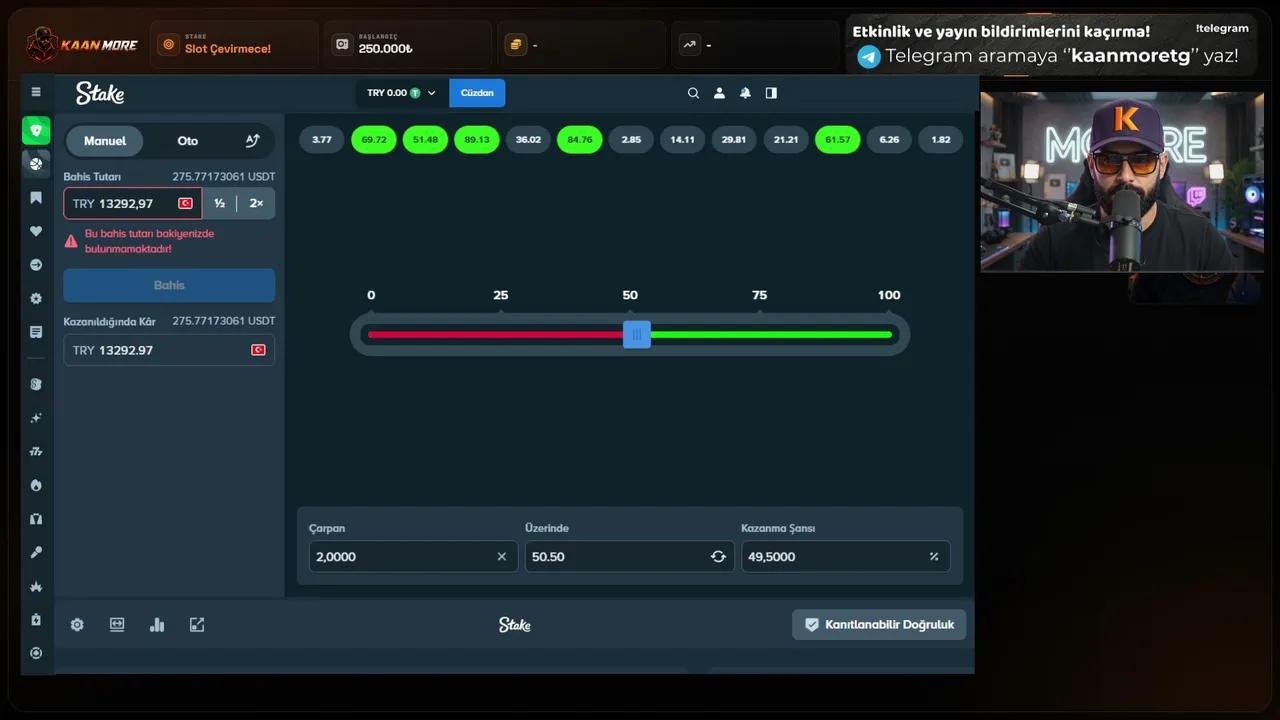
Task: Open the 6.26 past result pill
Action: point(889,140)
